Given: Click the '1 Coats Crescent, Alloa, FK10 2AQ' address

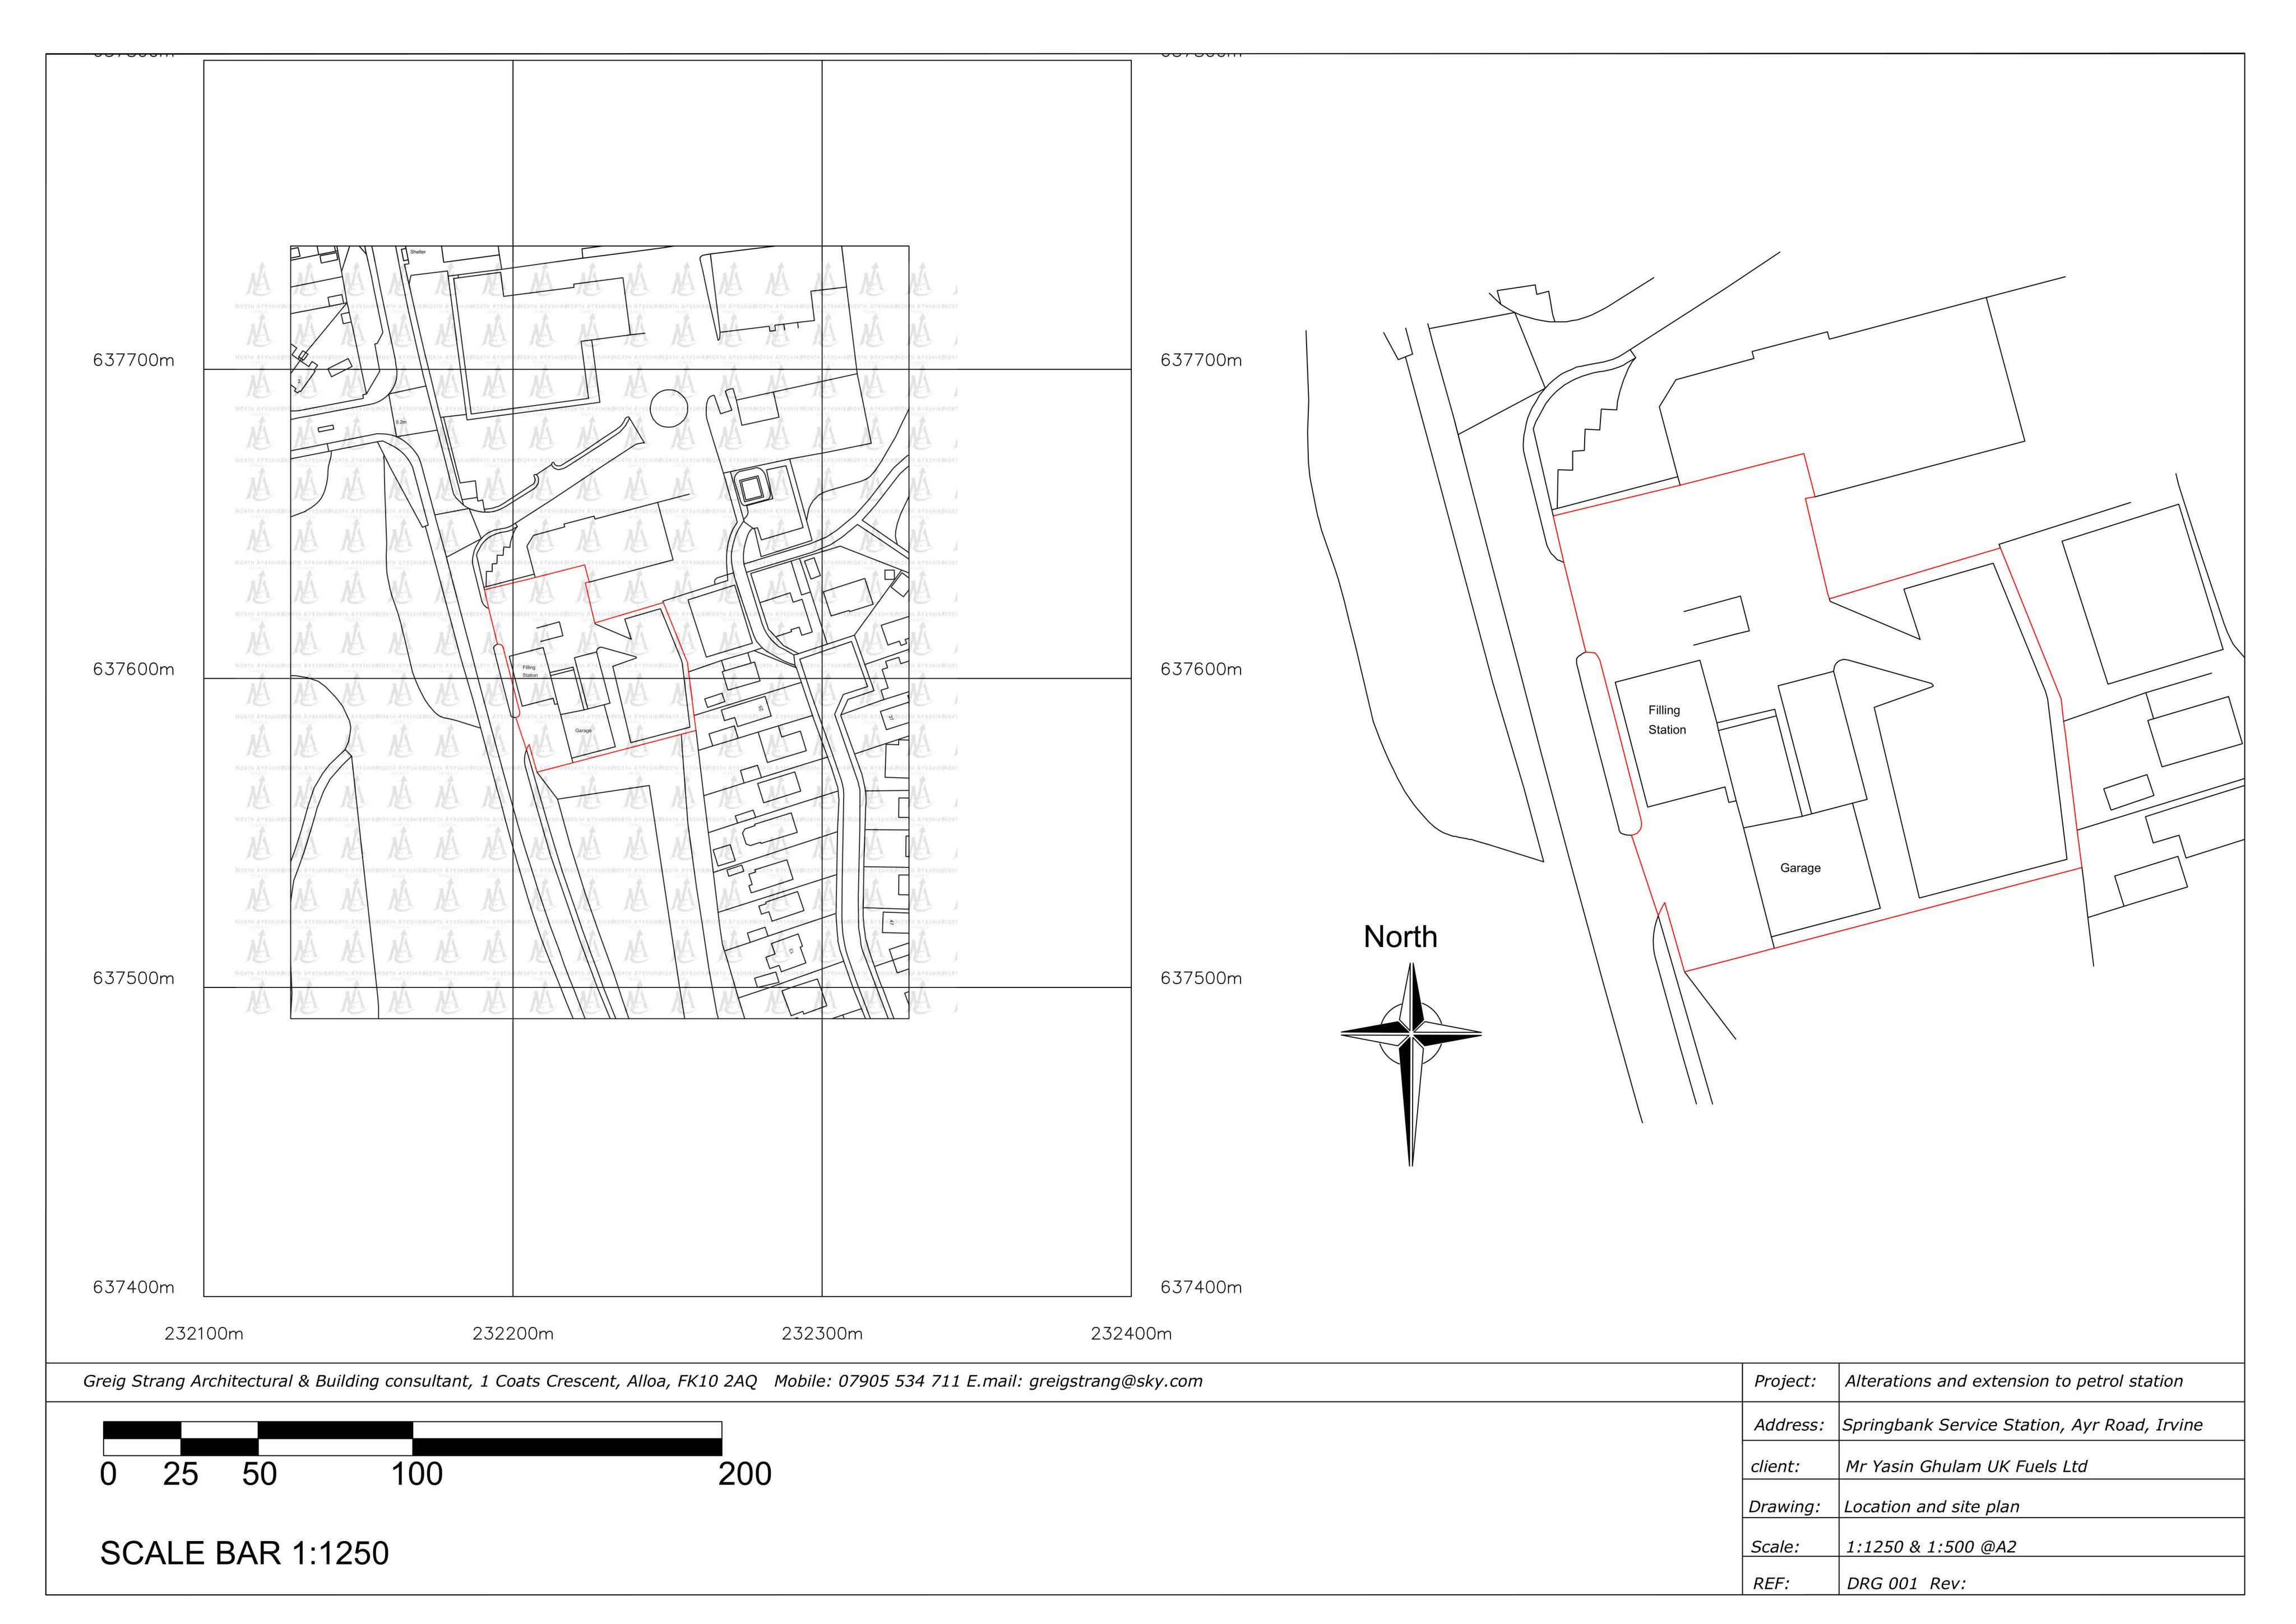Looking at the screenshot, I should click(618, 1381).
